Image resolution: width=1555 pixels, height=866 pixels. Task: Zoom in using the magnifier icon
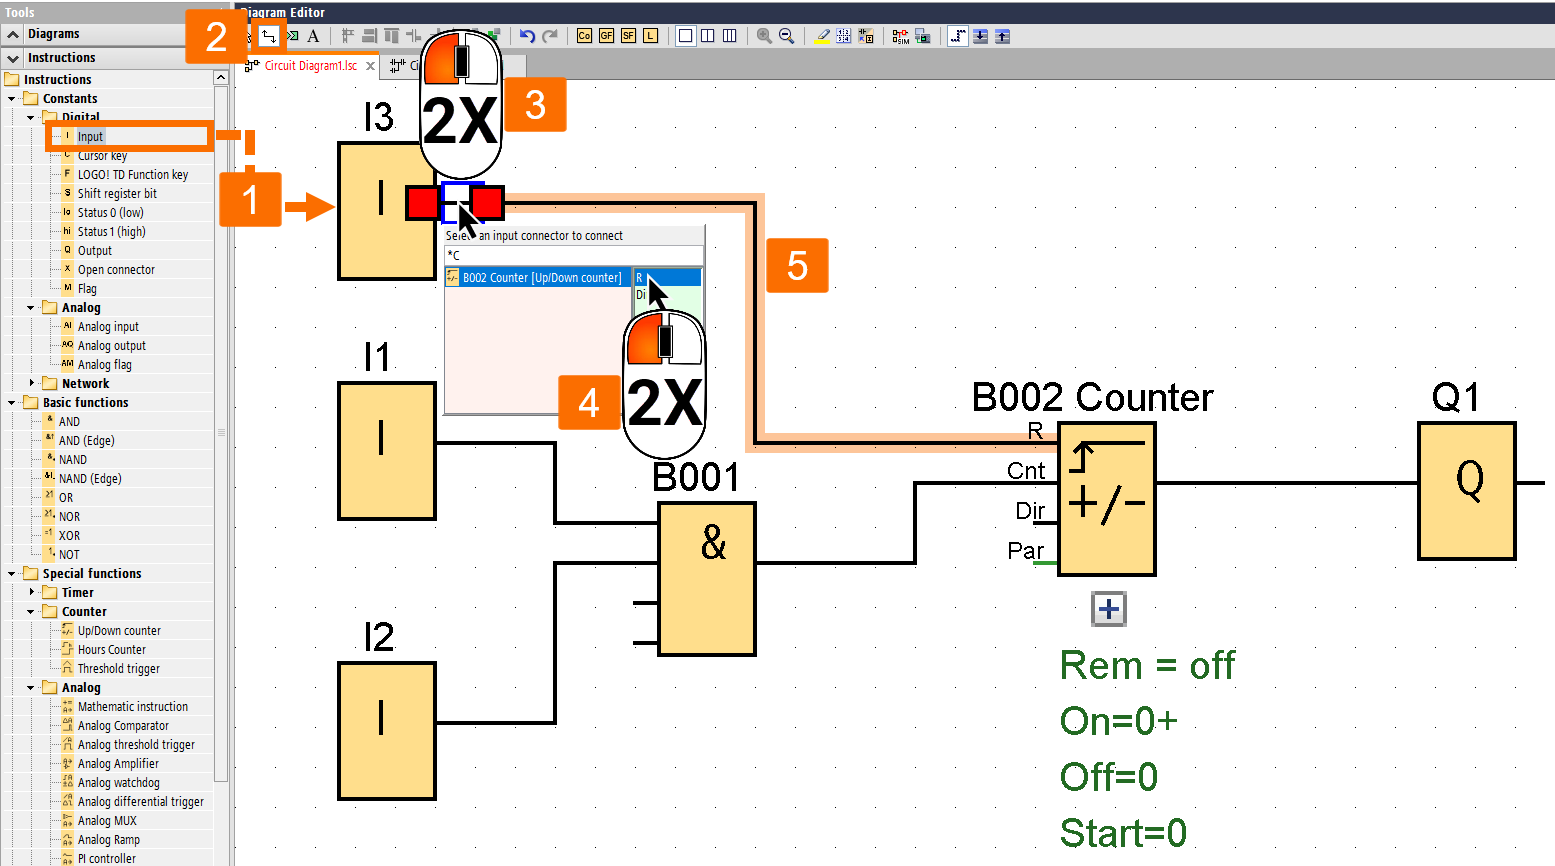pos(765,35)
